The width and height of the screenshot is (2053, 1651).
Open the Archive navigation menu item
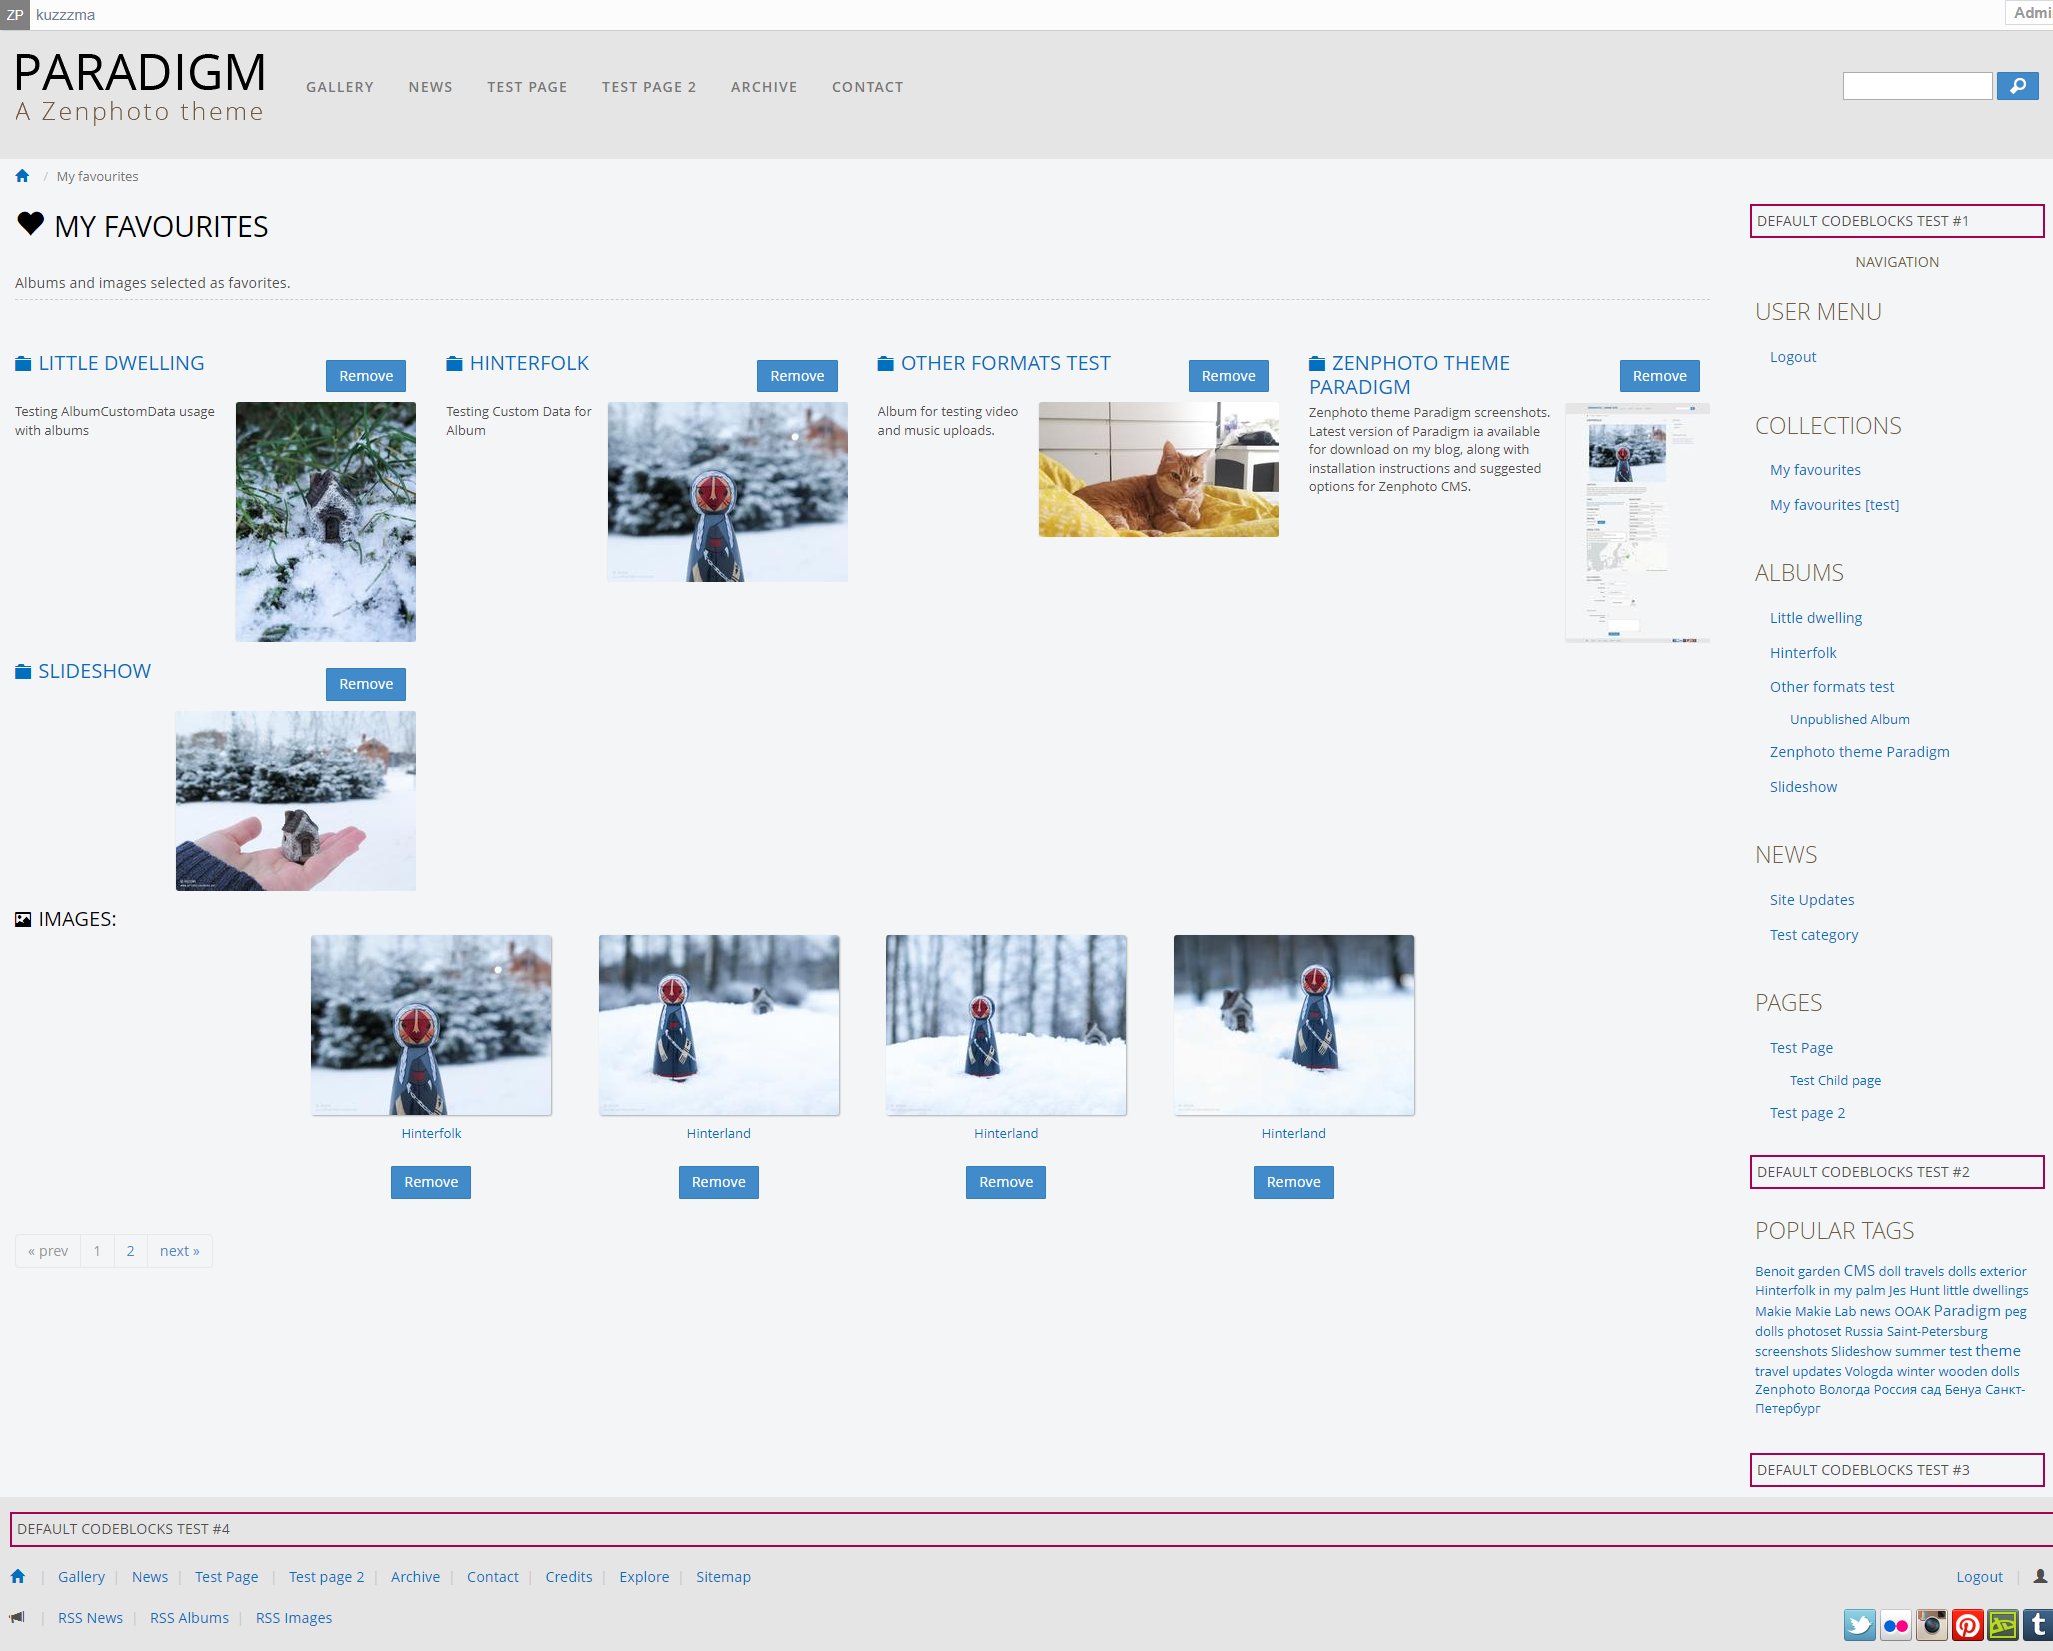(x=763, y=87)
